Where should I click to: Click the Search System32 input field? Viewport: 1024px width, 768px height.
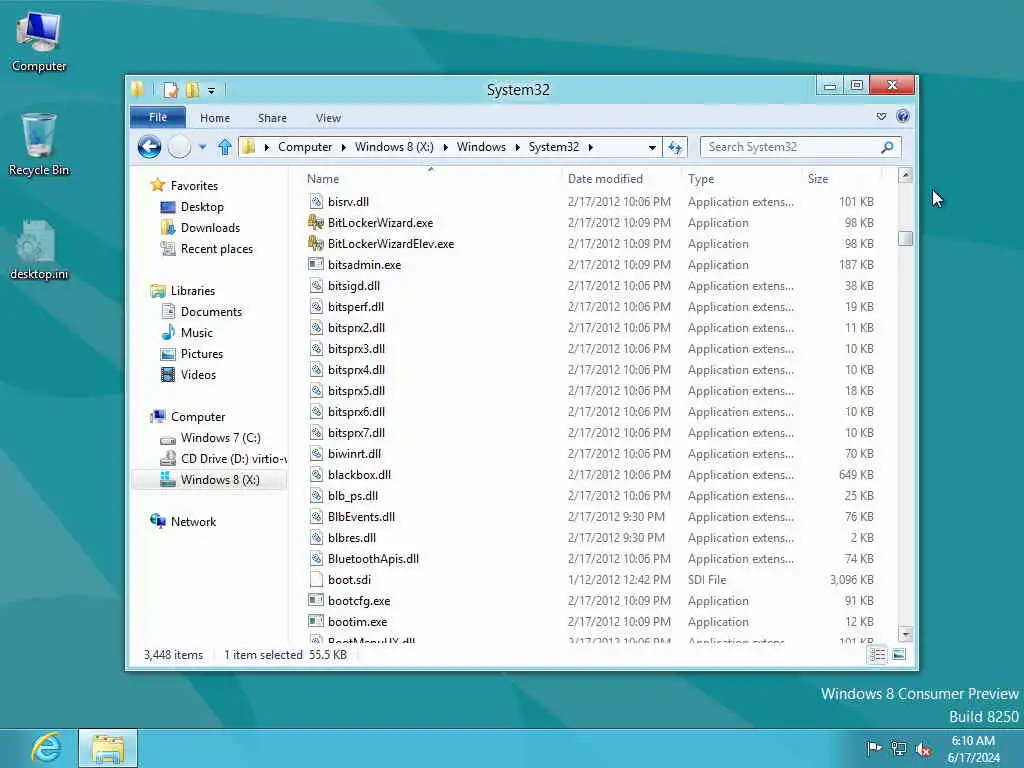coord(790,147)
